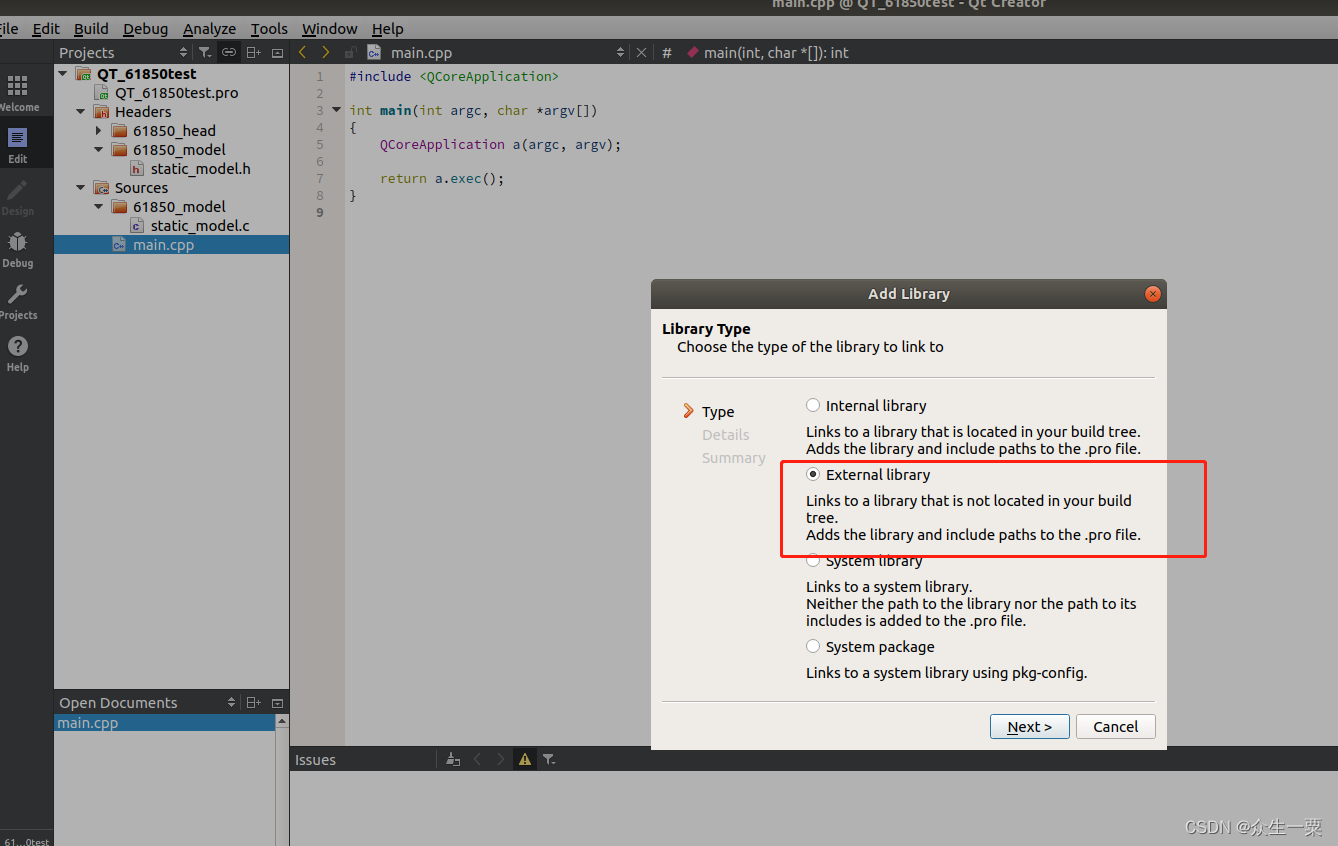Screen dimensions: 1338x846
Task: Open the Edit menu
Action: (46, 29)
